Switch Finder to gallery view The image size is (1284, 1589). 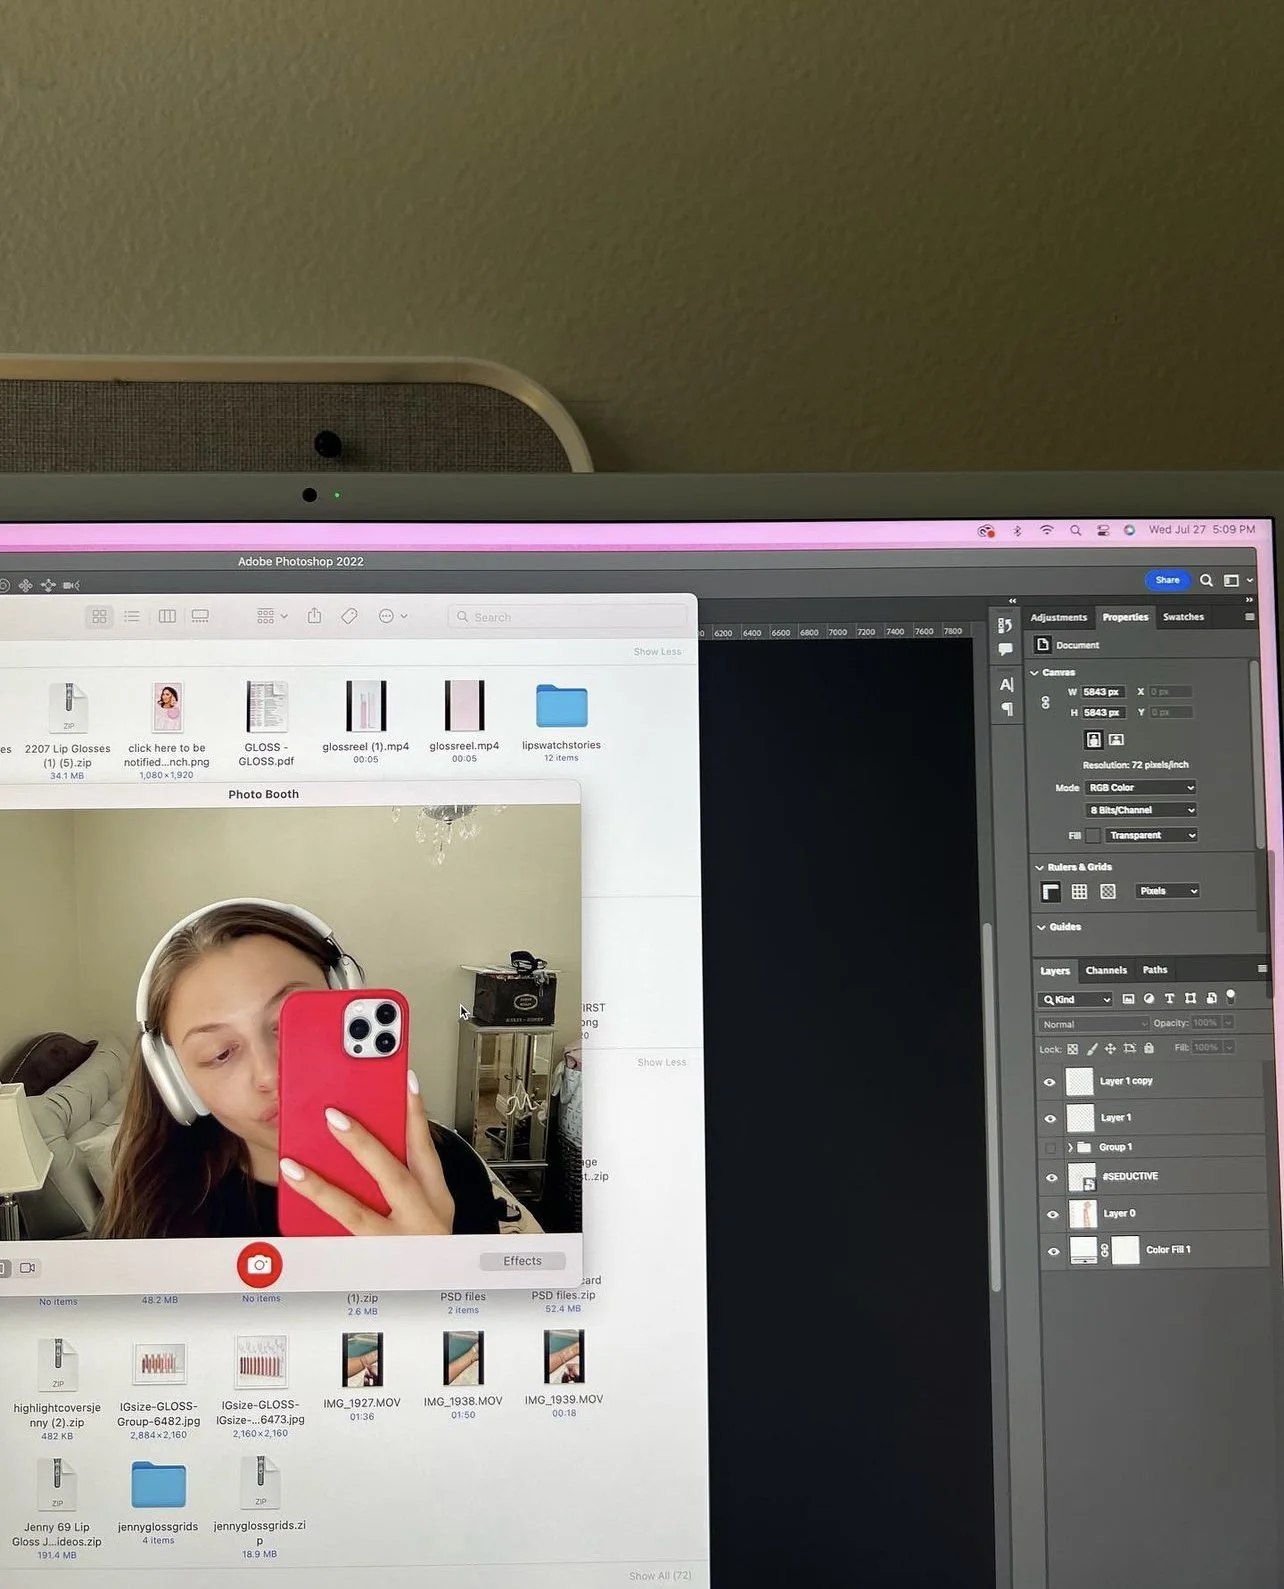[x=200, y=617]
